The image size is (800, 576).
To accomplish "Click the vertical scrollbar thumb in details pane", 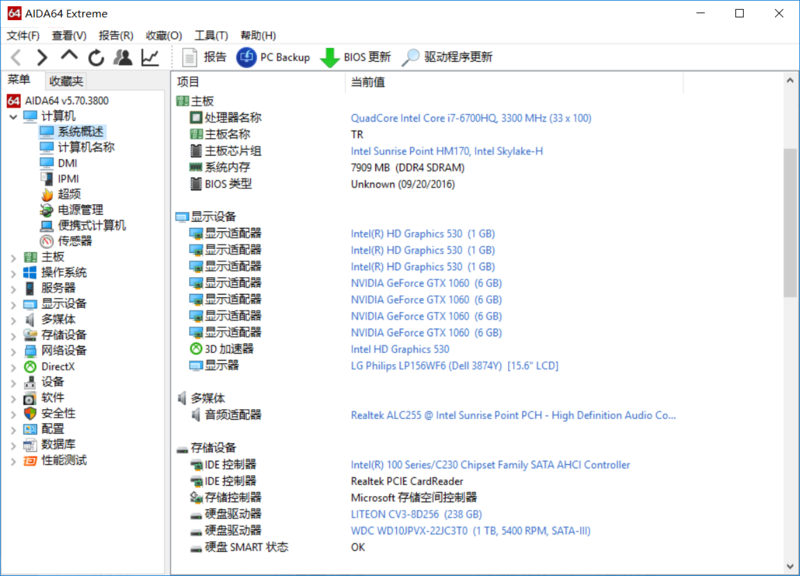I will [790, 222].
